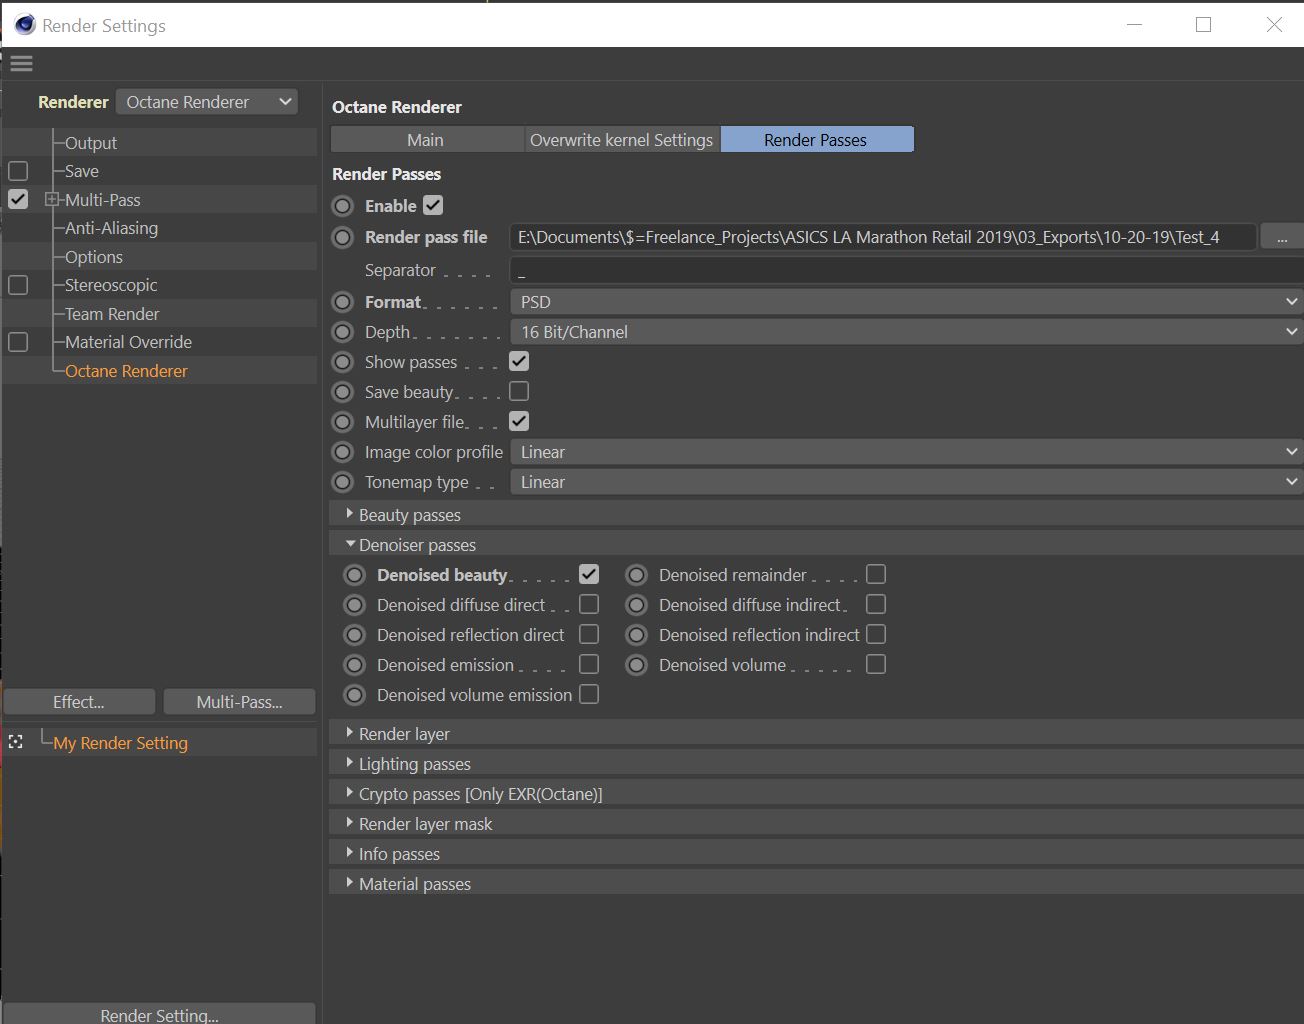This screenshot has width=1304, height=1024.
Task: Expand the Beauty passes section
Action: pyautogui.click(x=349, y=514)
